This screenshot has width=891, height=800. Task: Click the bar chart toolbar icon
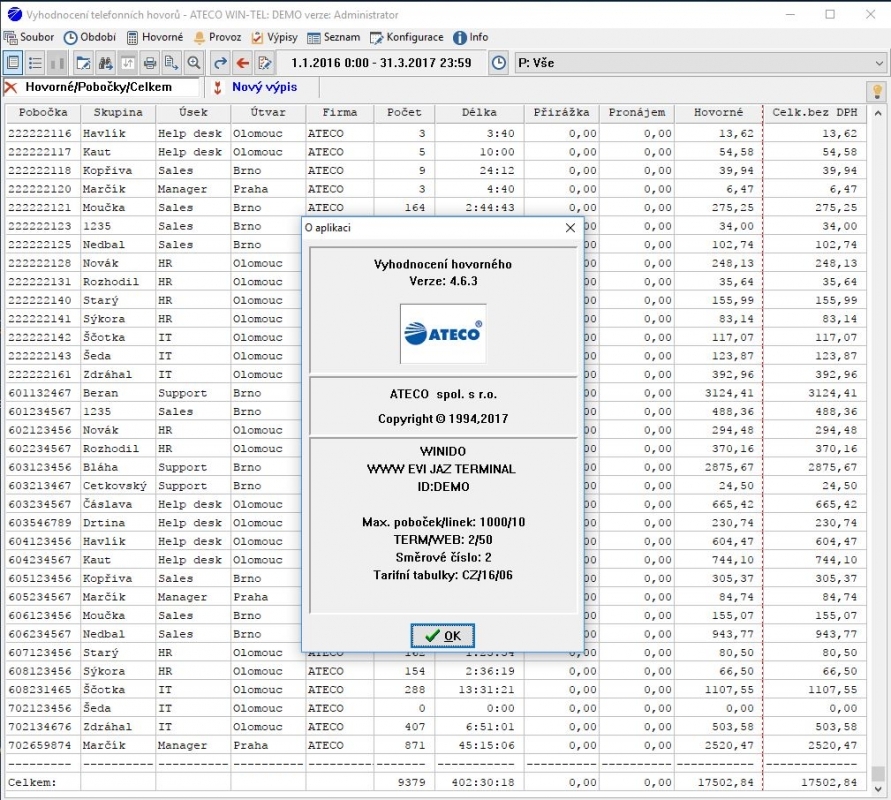click(x=57, y=62)
